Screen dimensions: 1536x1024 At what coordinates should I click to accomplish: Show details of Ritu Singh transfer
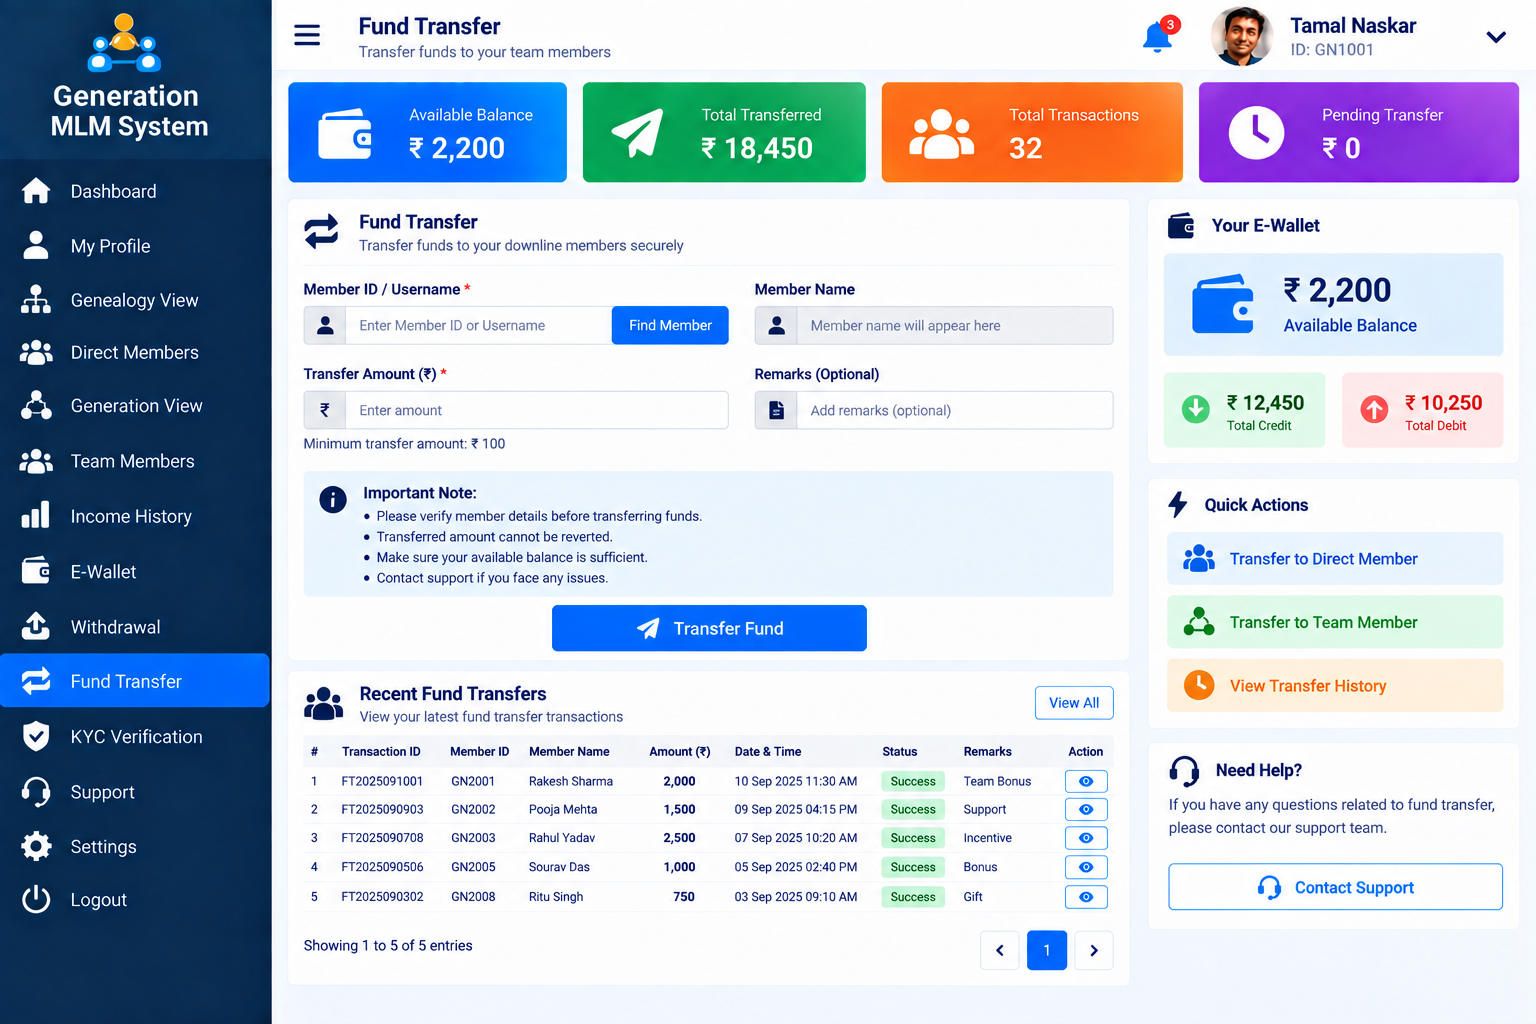pos(1086,897)
